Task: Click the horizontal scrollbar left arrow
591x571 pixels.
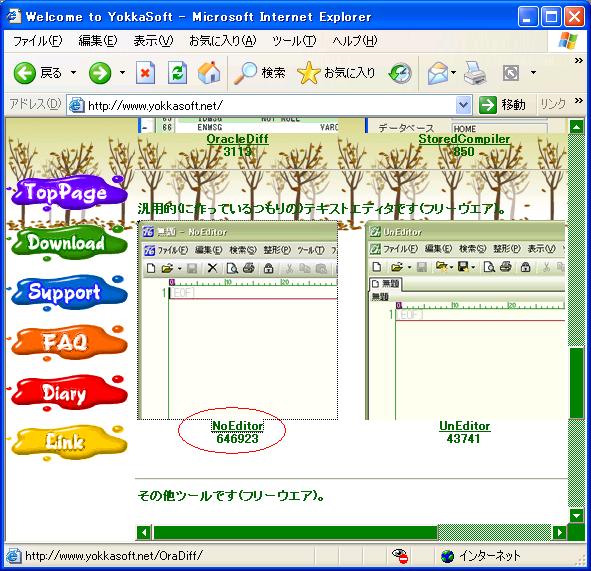Action: click(x=144, y=532)
